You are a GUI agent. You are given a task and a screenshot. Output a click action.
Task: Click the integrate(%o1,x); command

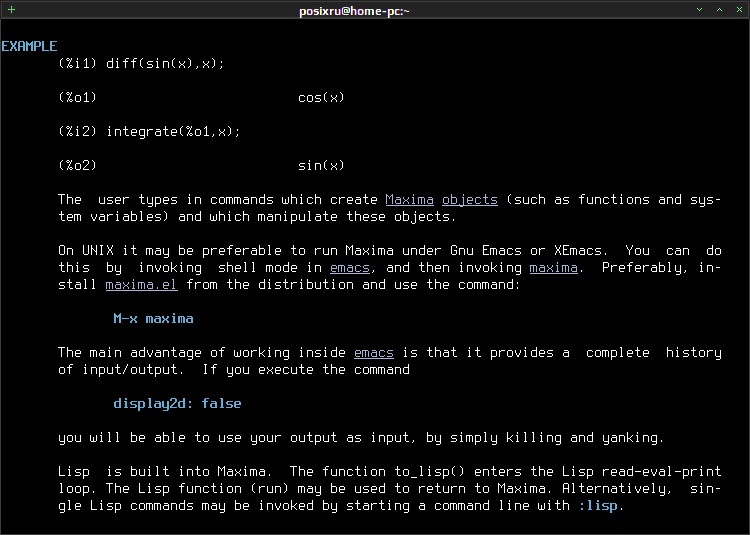point(173,131)
